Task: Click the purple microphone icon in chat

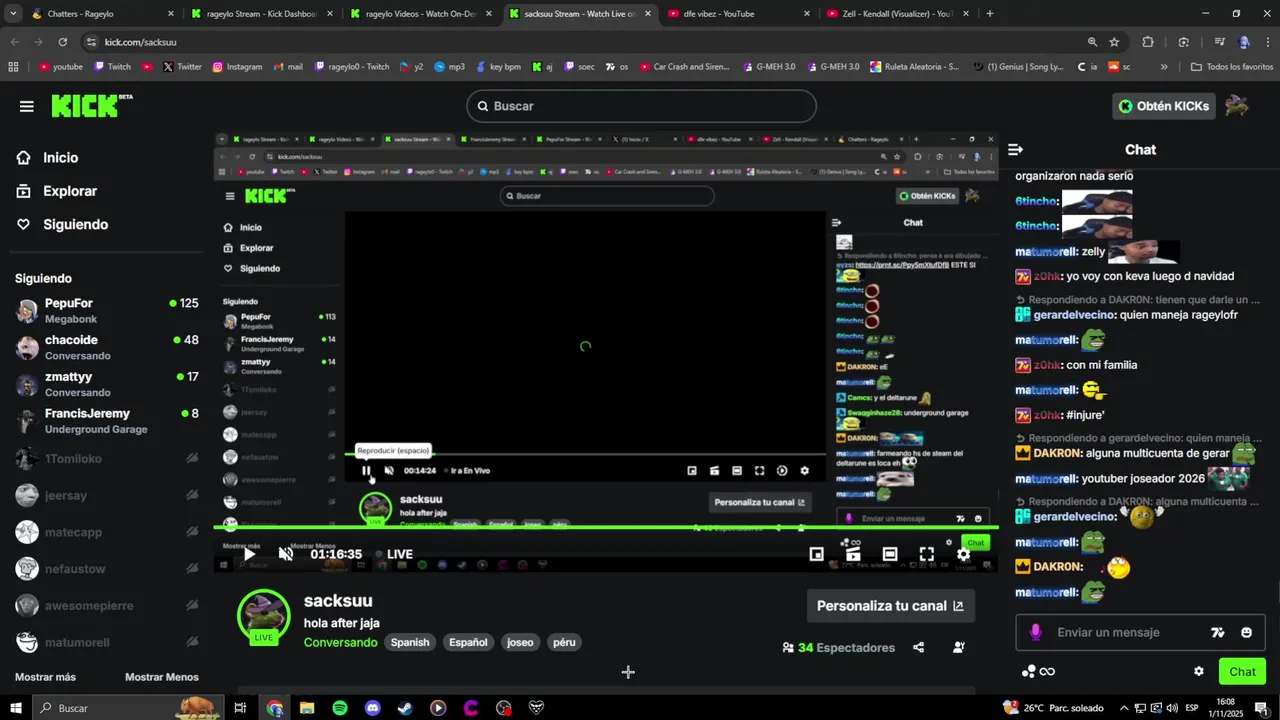Action: [1035, 632]
